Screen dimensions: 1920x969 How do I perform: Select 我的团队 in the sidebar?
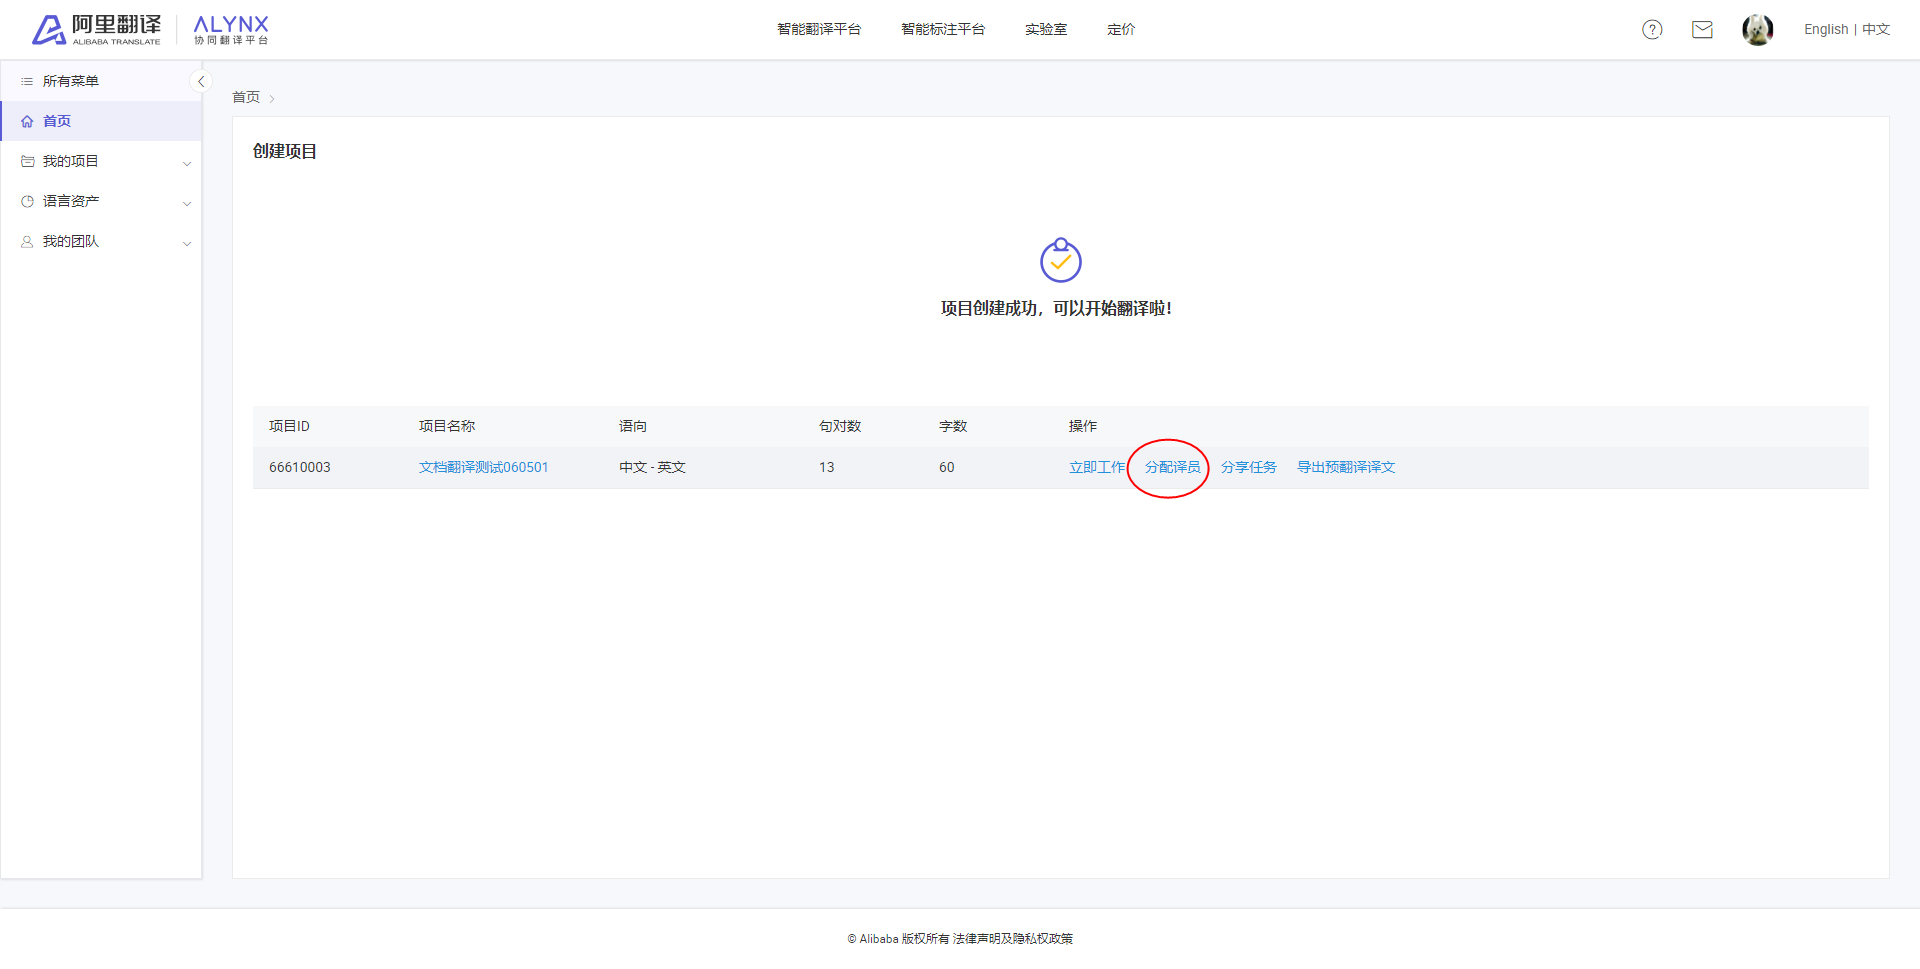tap(101, 241)
